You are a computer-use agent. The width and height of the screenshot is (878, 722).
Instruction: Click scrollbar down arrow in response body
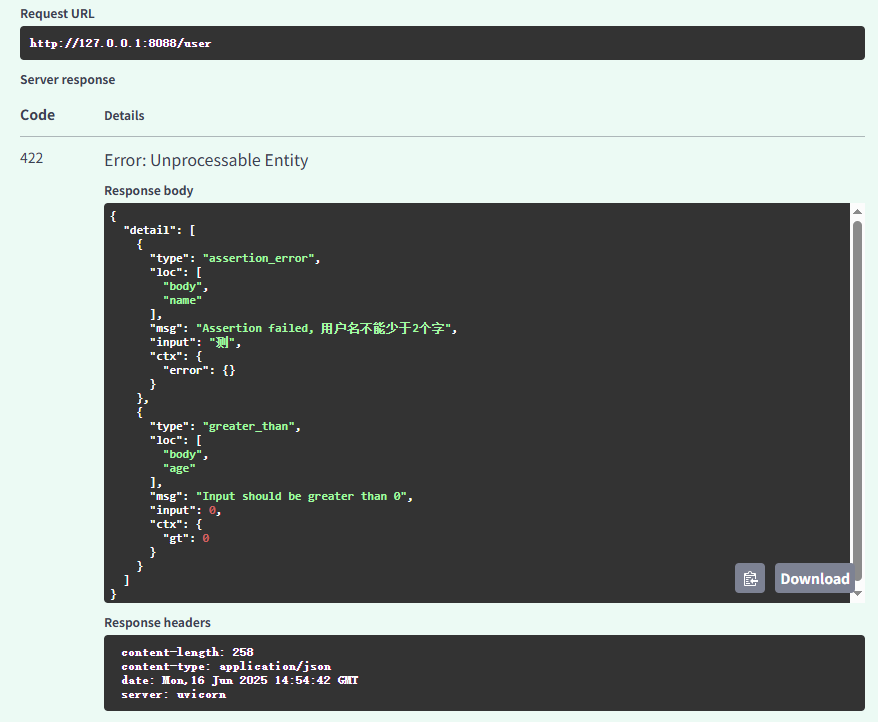coord(857,594)
